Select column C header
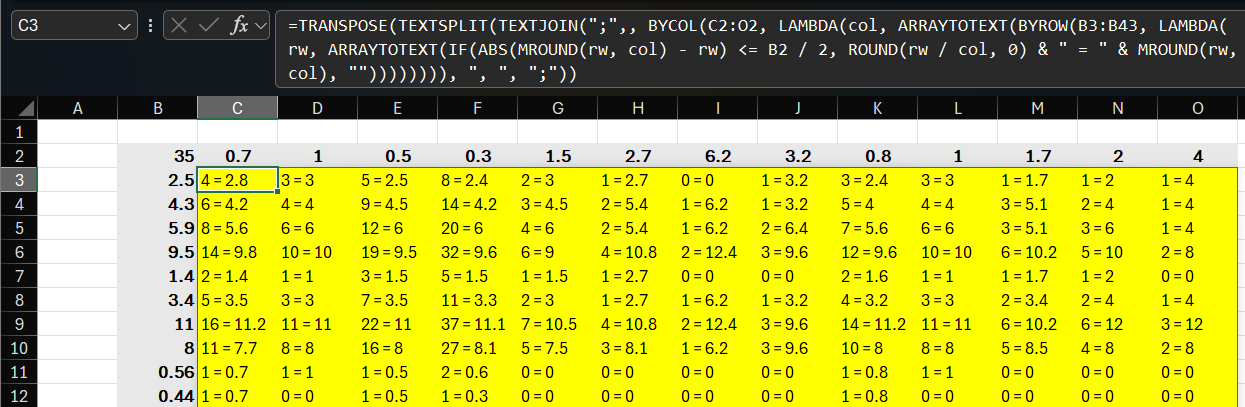Screen dimensions: 1245x407 [x=237, y=107]
